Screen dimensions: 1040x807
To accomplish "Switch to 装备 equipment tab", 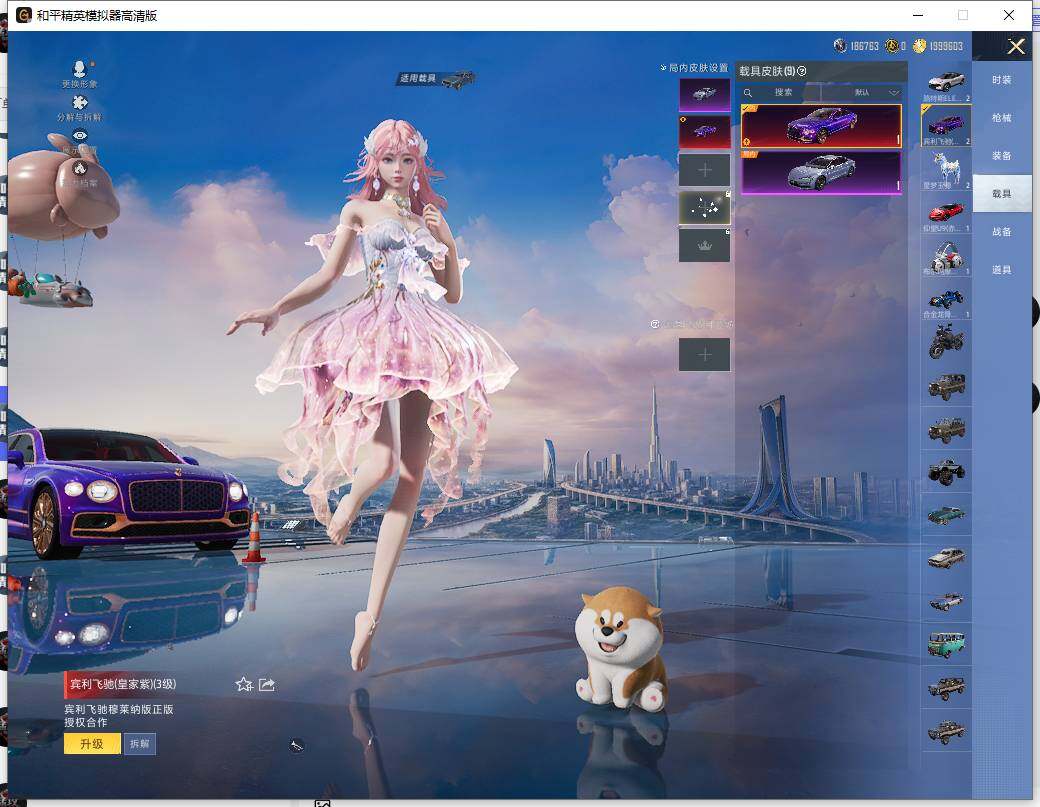I will click(x=1002, y=155).
